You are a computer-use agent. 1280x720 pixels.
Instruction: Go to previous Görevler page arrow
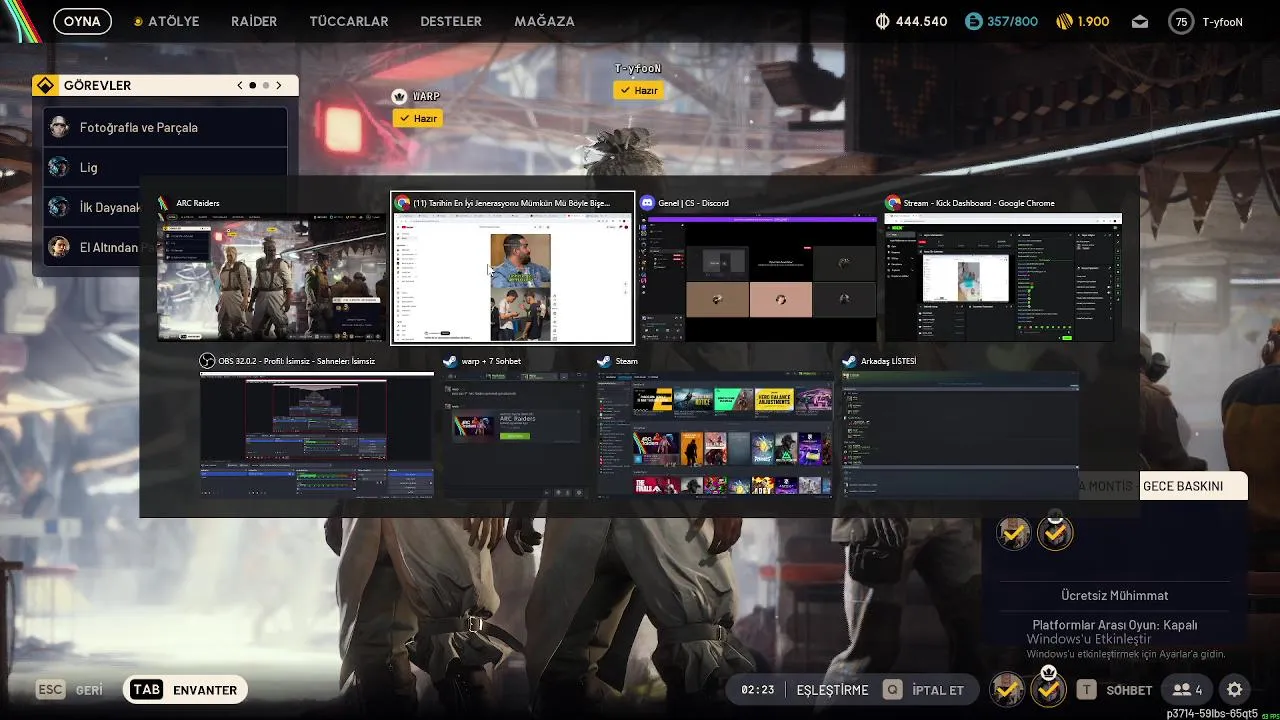(x=240, y=86)
